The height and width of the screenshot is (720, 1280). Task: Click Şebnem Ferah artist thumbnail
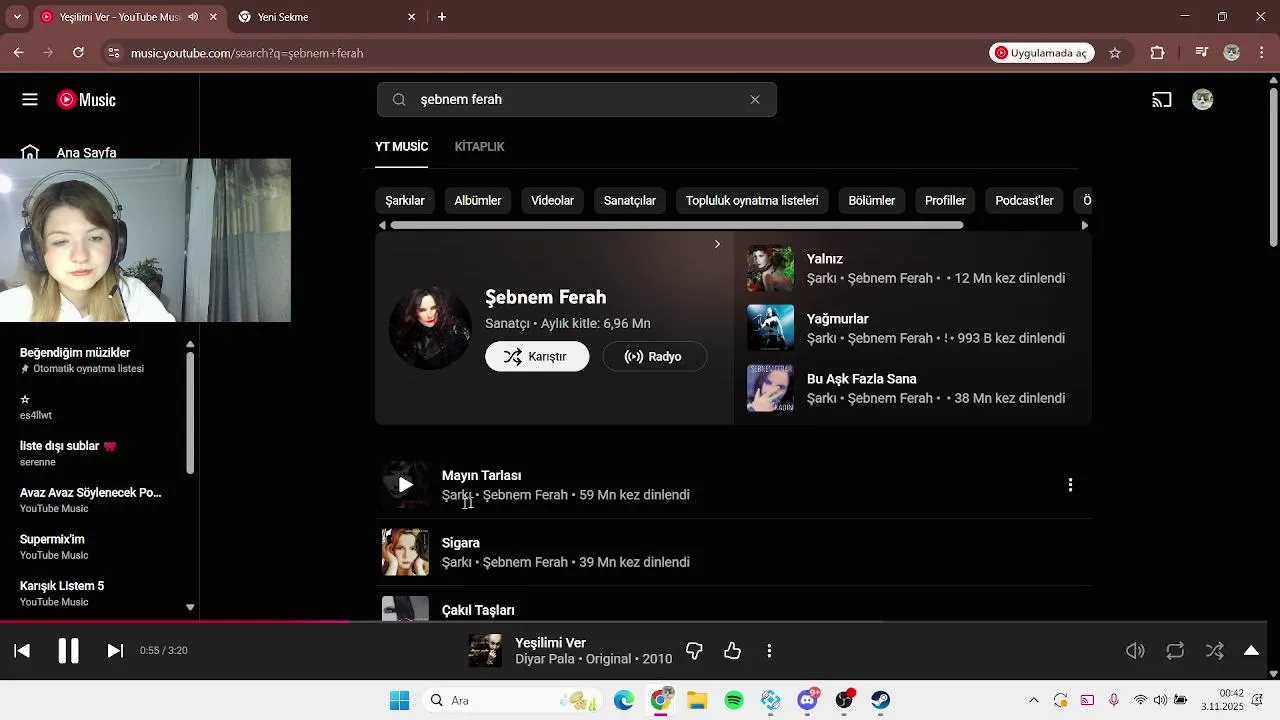(430, 328)
